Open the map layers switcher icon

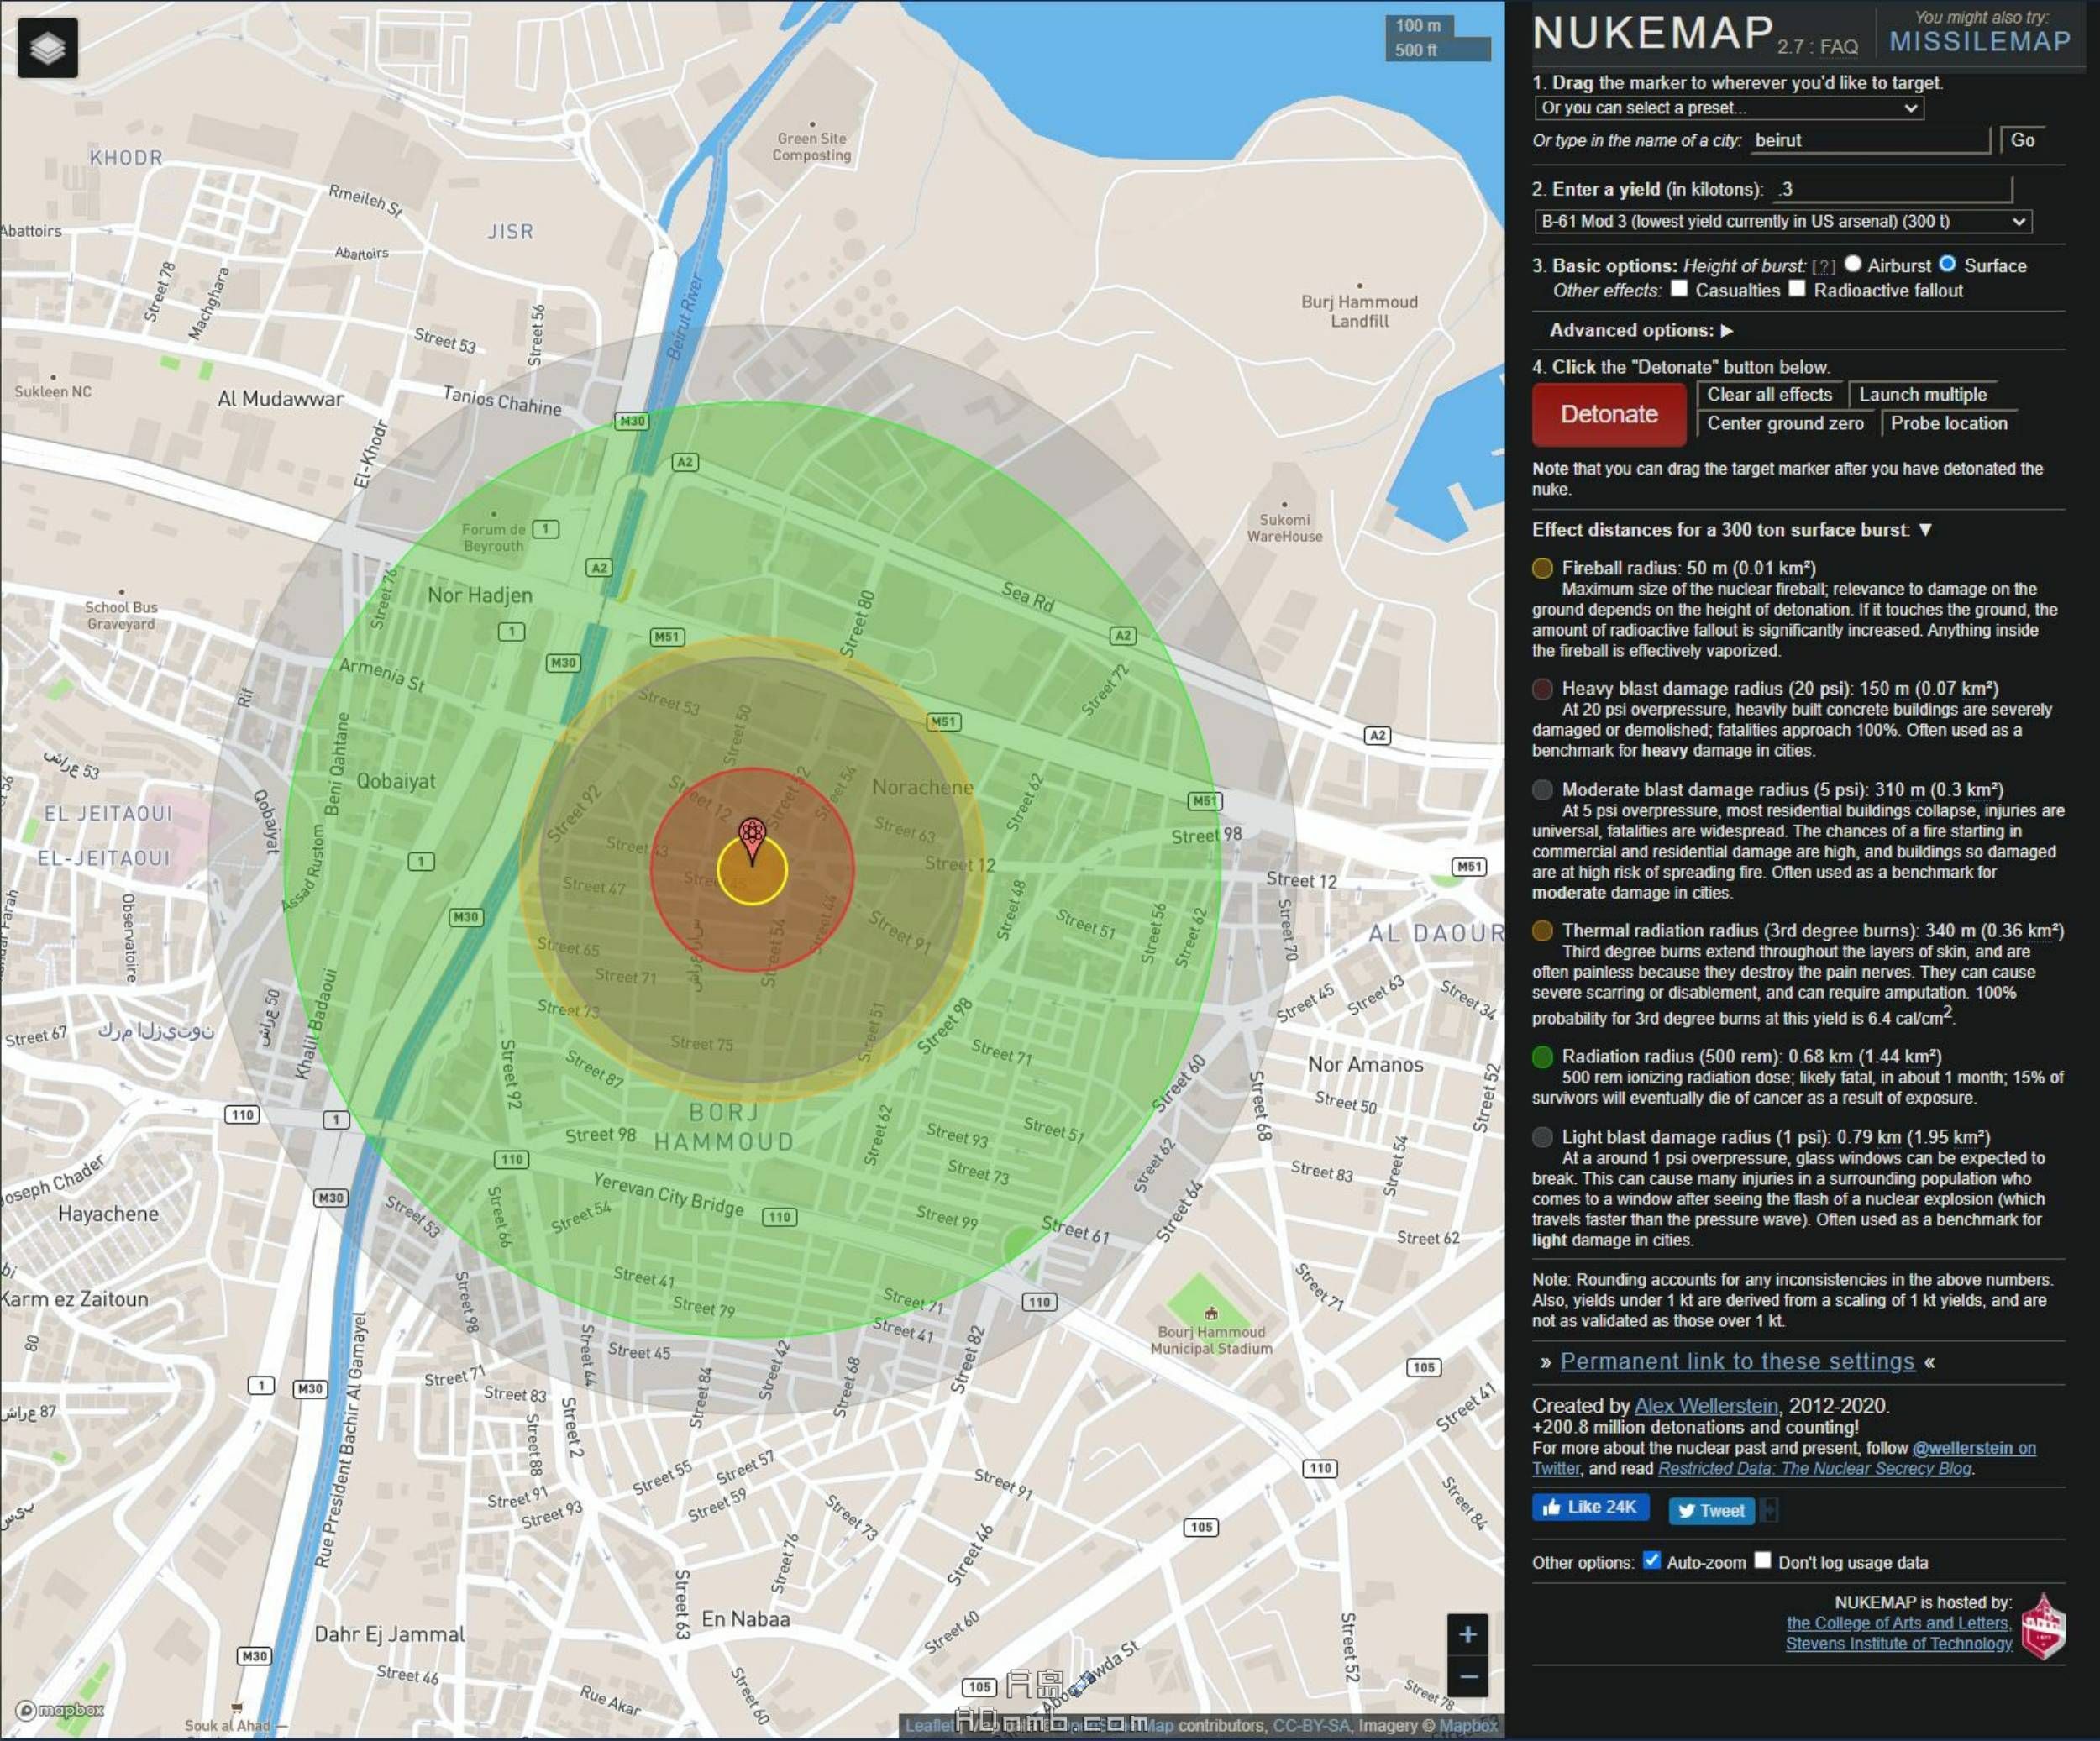[x=47, y=47]
